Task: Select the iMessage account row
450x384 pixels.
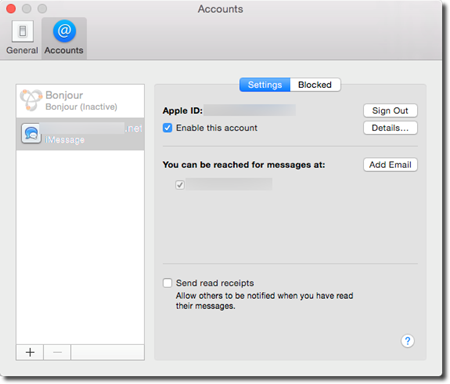Action: coord(80,134)
